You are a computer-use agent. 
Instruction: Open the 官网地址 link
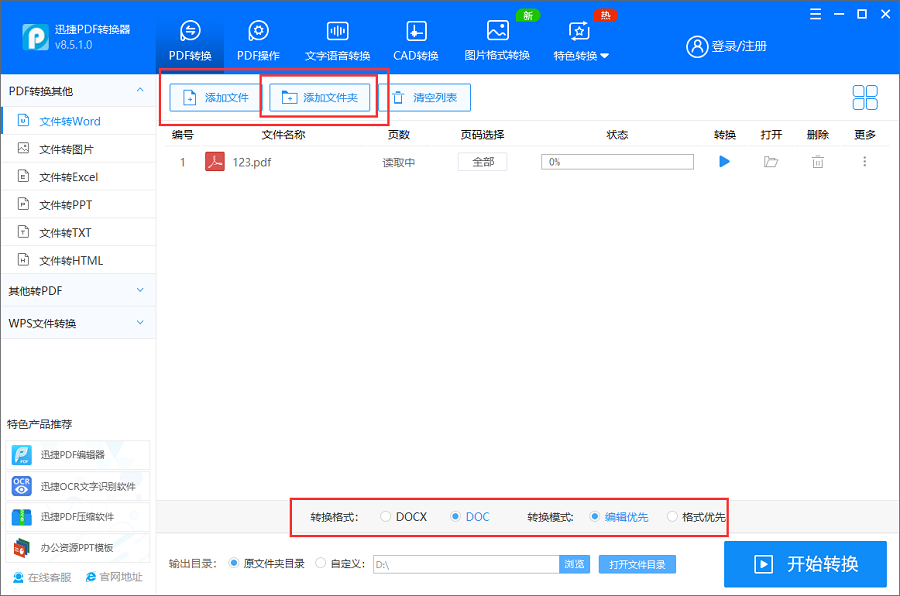point(114,577)
